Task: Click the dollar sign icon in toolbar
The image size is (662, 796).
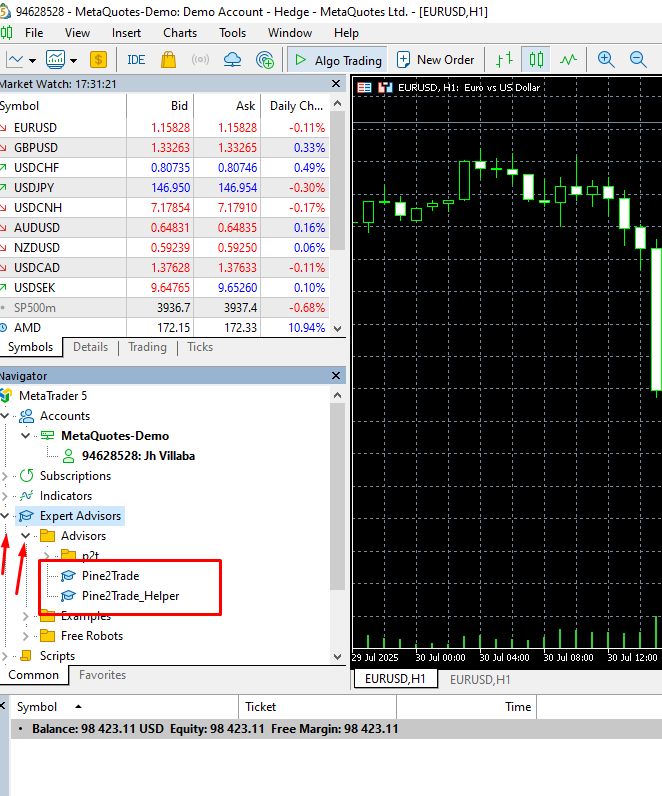Action: click(x=98, y=60)
